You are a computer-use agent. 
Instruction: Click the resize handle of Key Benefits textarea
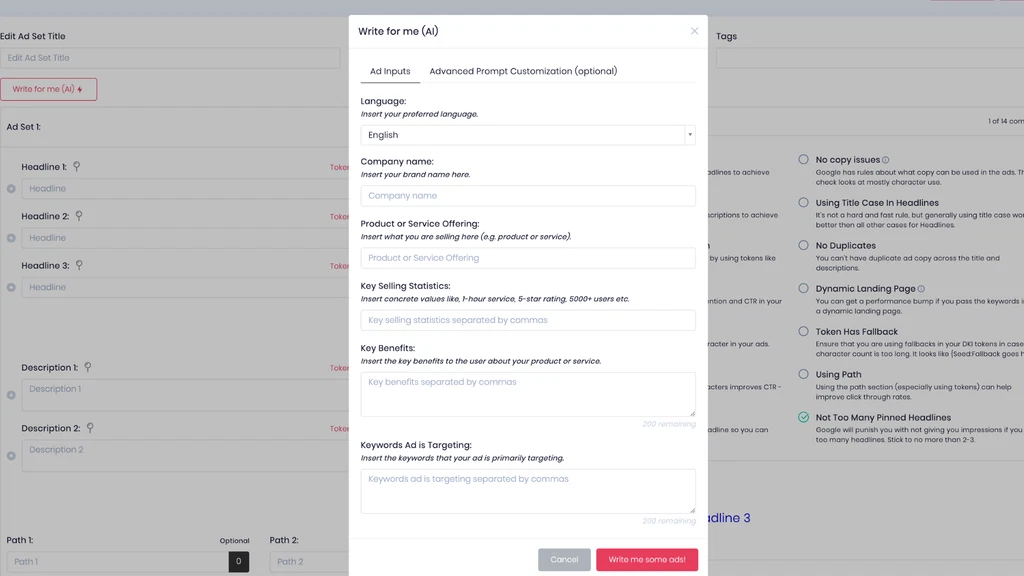pyautogui.click(x=691, y=412)
